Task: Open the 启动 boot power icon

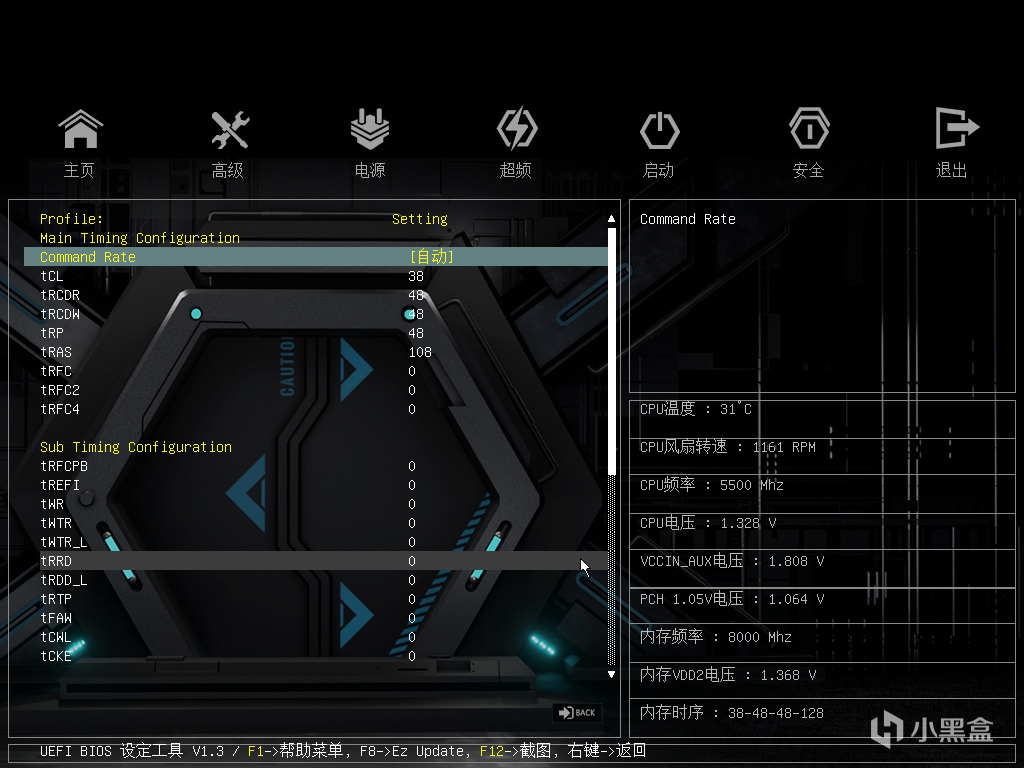Action: click(660, 131)
